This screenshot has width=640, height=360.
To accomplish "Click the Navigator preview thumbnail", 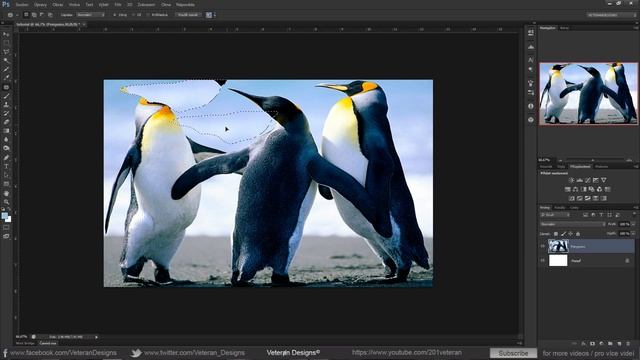I will pyautogui.click(x=588, y=93).
